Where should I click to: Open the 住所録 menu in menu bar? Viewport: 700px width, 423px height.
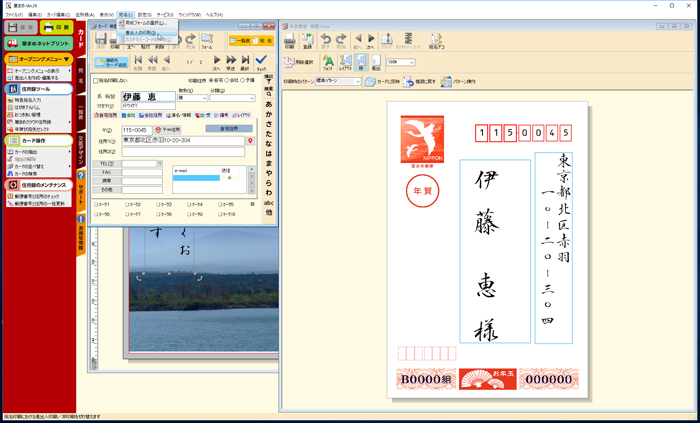[86, 15]
